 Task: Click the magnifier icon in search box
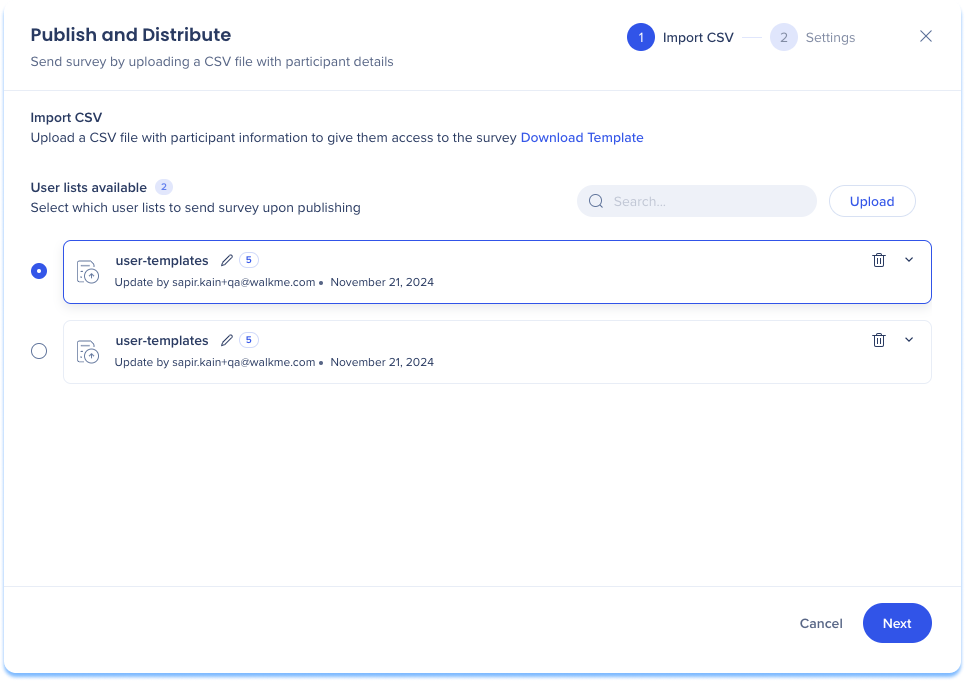pos(596,201)
